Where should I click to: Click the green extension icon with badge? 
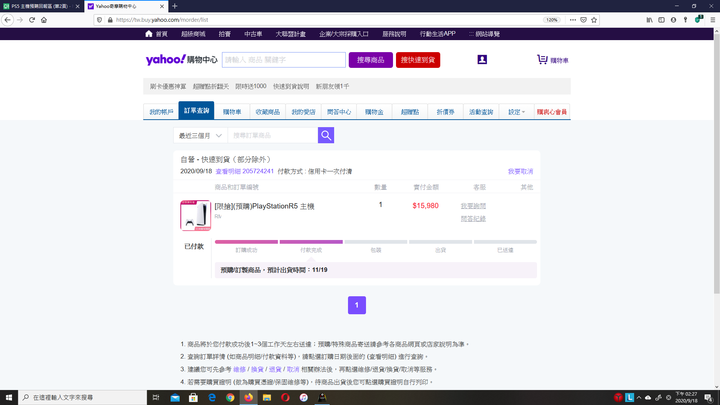click(699, 19)
